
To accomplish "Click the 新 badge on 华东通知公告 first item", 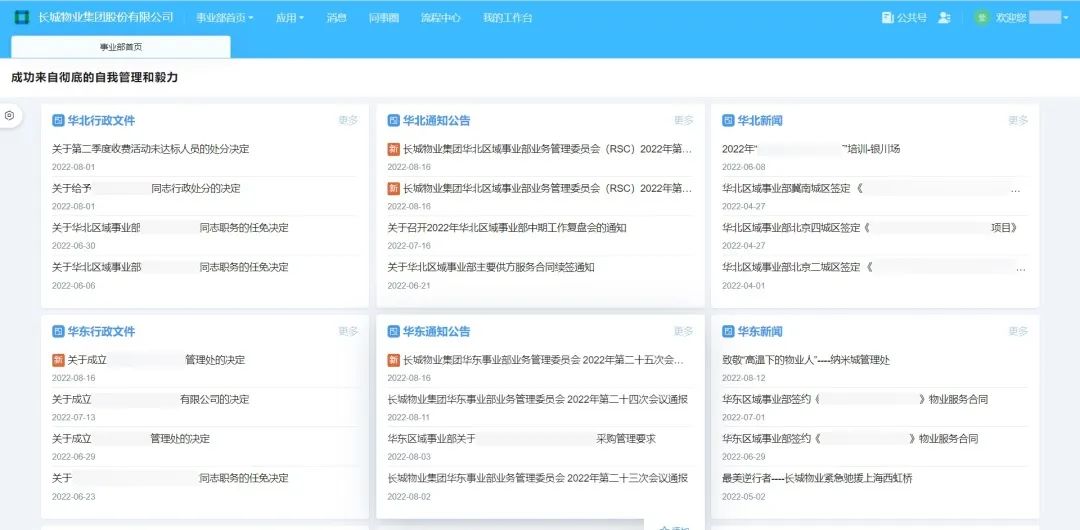I will tap(393, 360).
